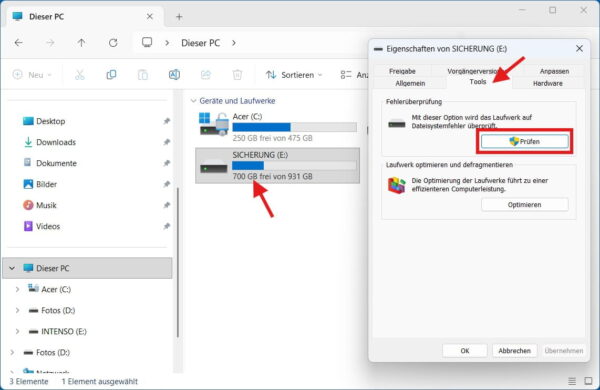The image size is (600, 390).
Task: Open the Neu dropdown menu
Action: 33,75
